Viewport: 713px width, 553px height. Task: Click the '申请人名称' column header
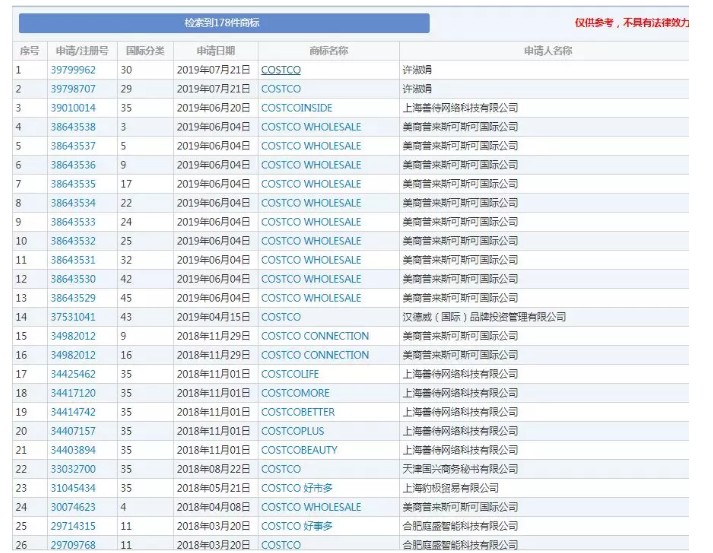pyautogui.click(x=548, y=51)
